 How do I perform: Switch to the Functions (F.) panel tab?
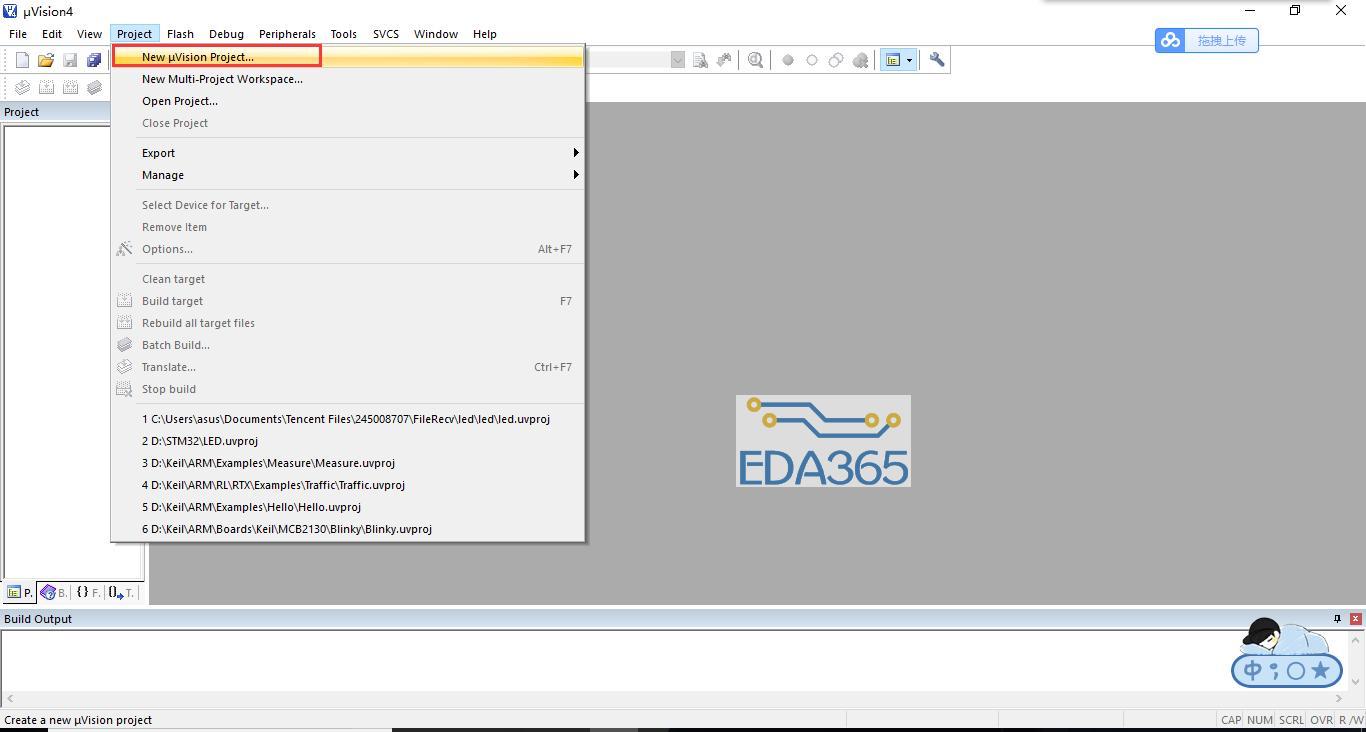click(88, 593)
